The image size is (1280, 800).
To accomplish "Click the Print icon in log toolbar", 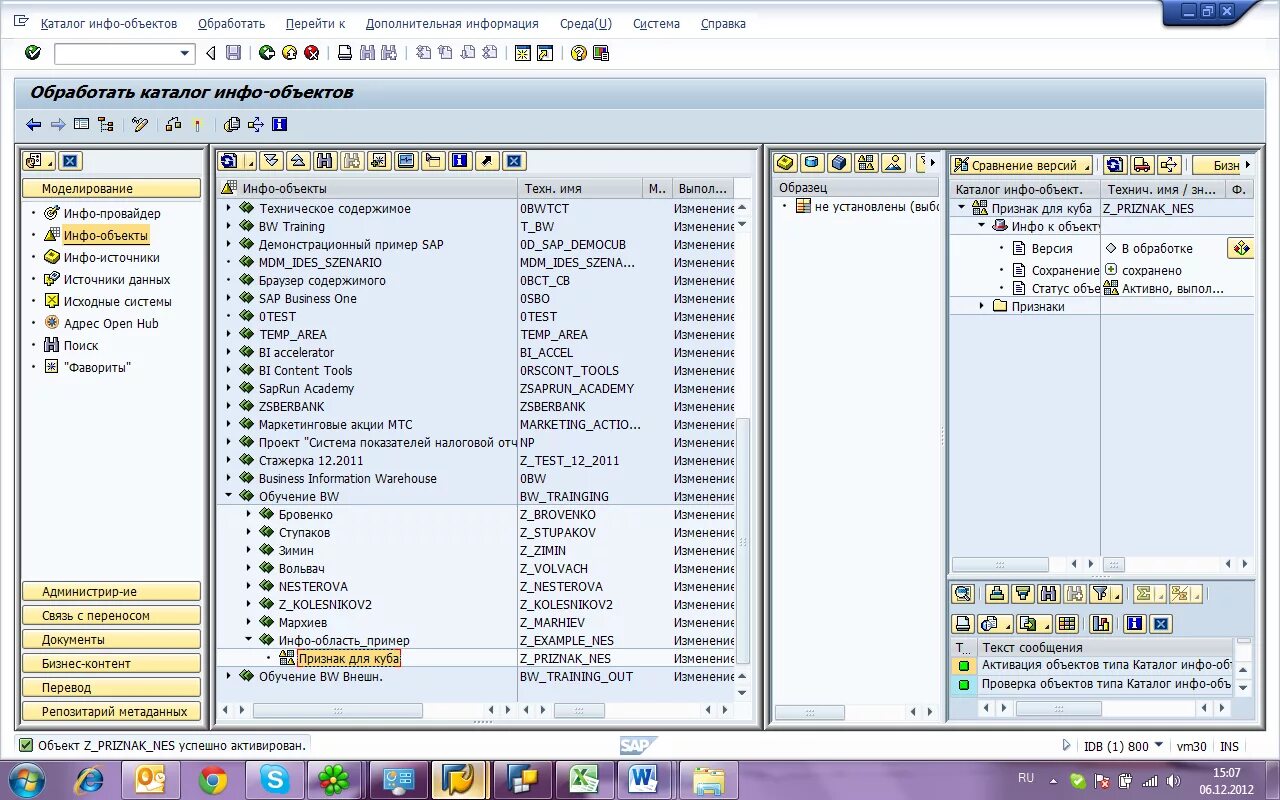I will tap(963, 624).
